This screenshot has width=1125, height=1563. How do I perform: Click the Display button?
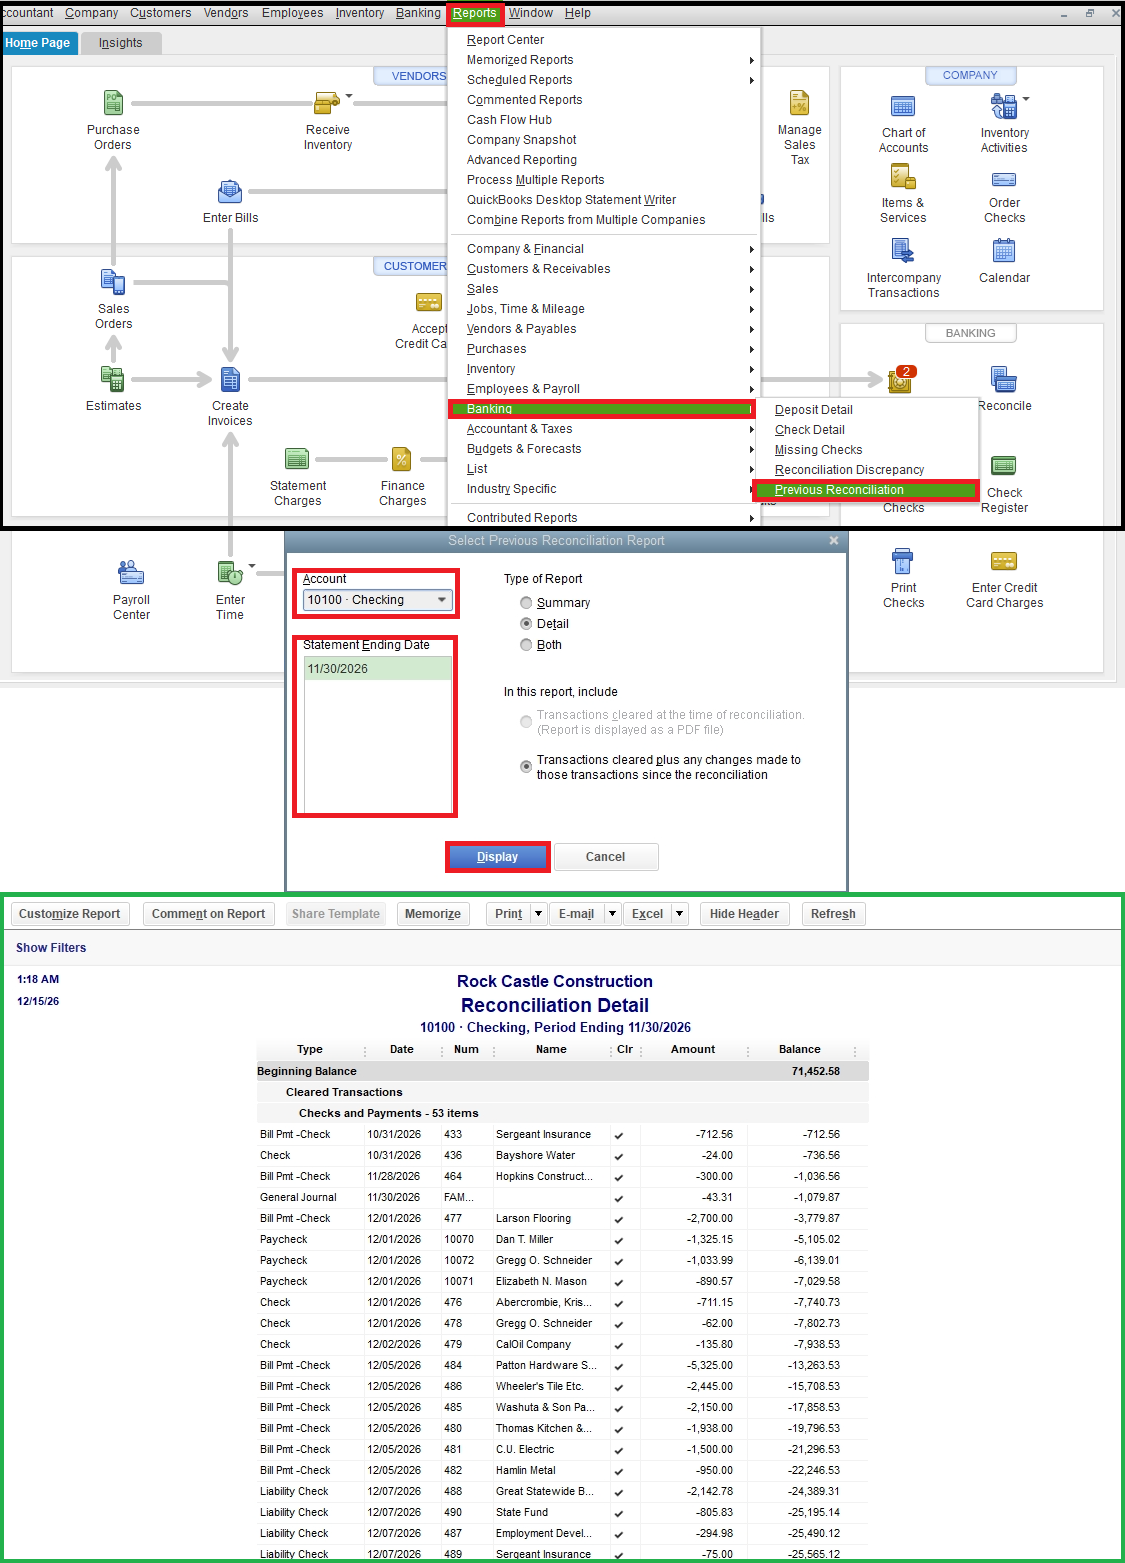(x=497, y=856)
